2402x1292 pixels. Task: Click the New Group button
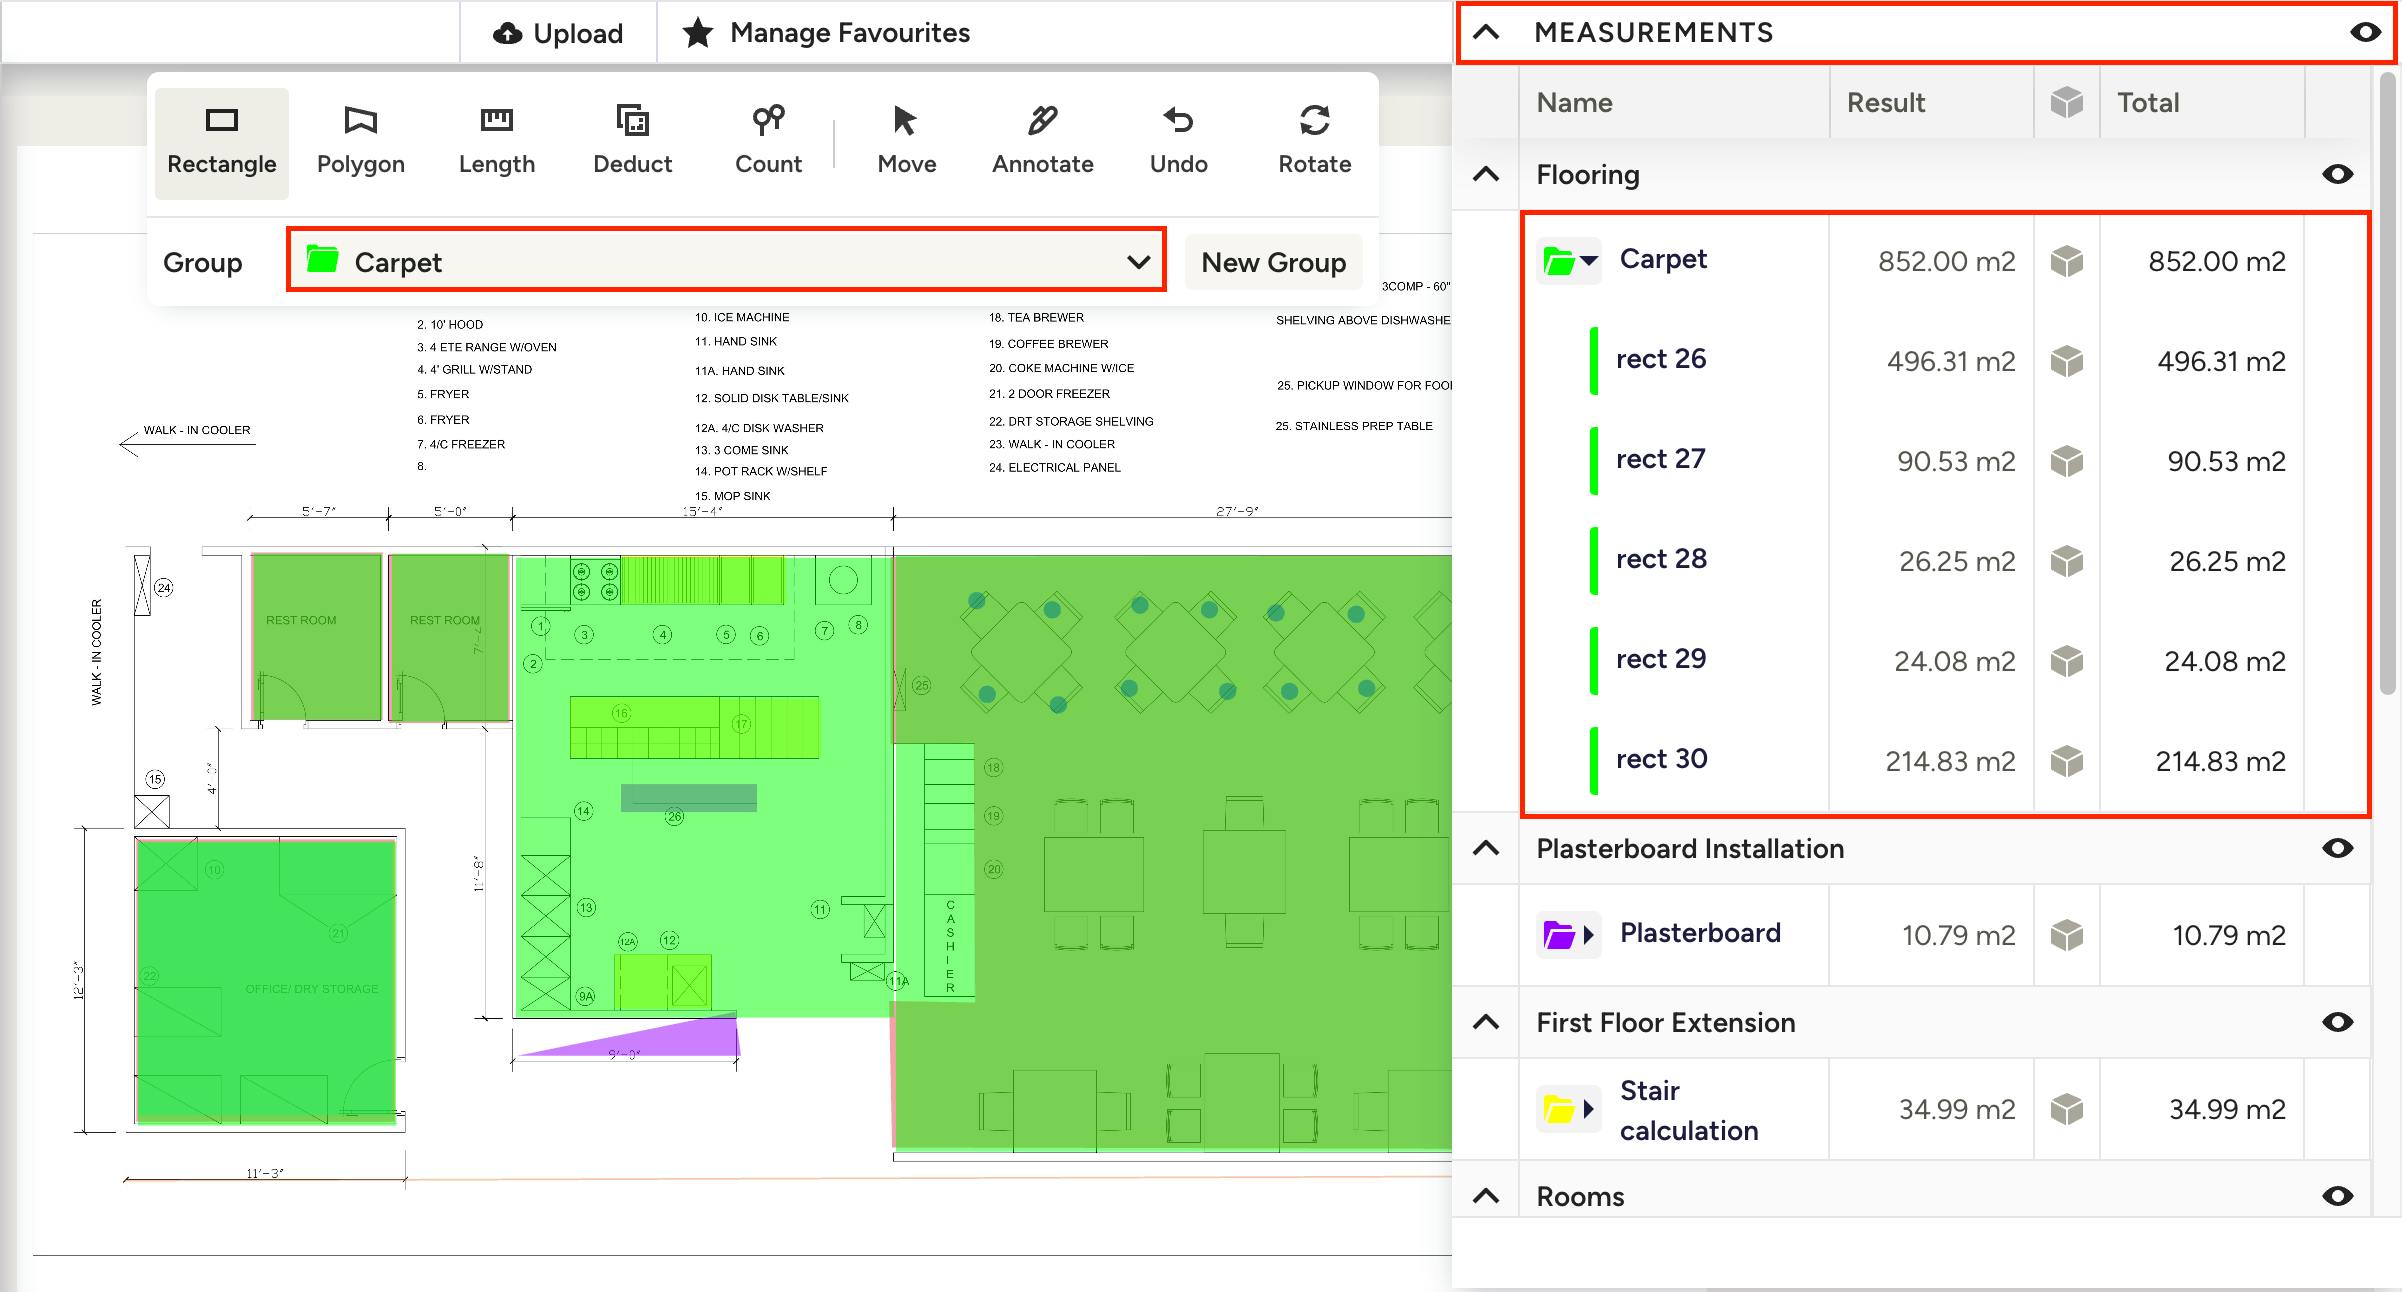click(1273, 262)
